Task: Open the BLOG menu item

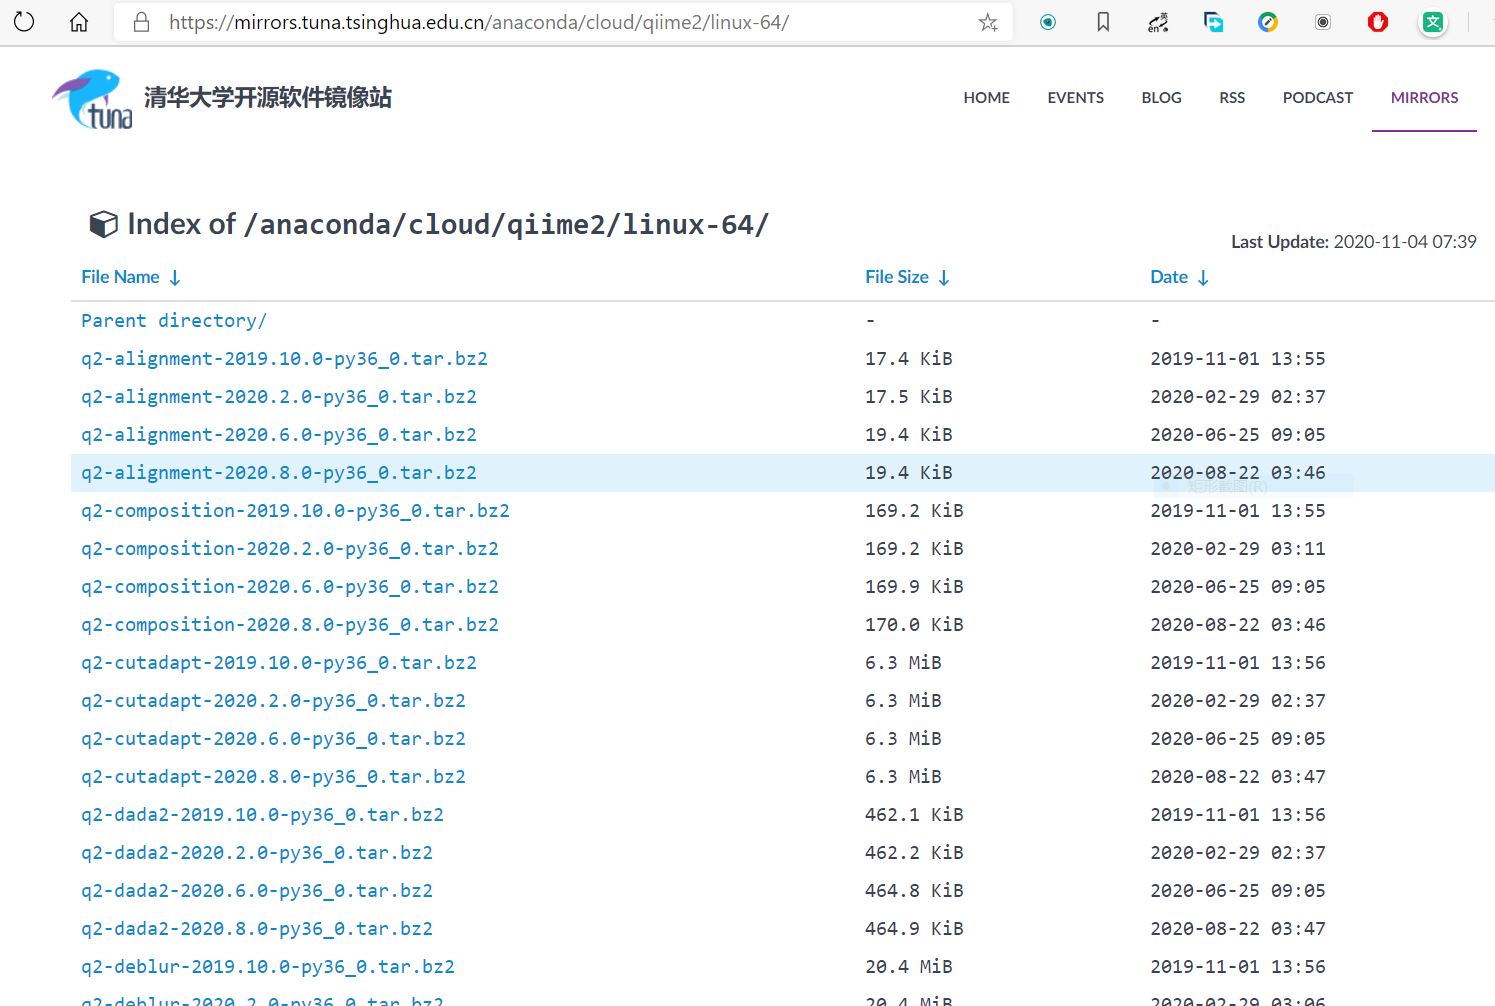Action: coord(1161,97)
